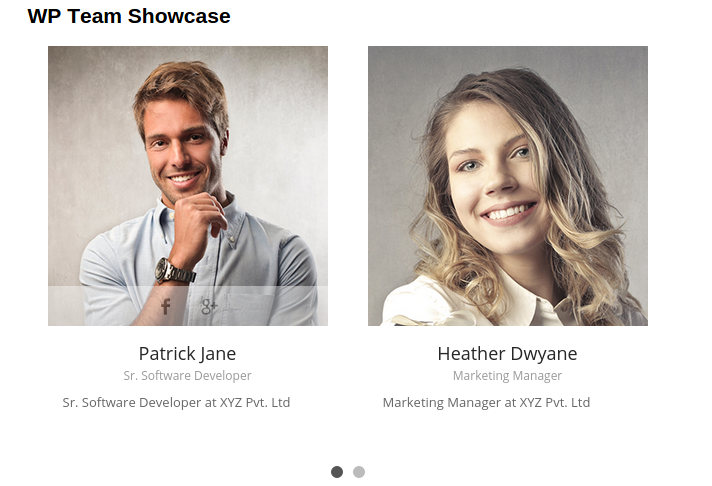Image resolution: width=712 pixels, height=486 pixels.
Task: Click Heather Dwyane's profile photo
Action: coord(508,186)
